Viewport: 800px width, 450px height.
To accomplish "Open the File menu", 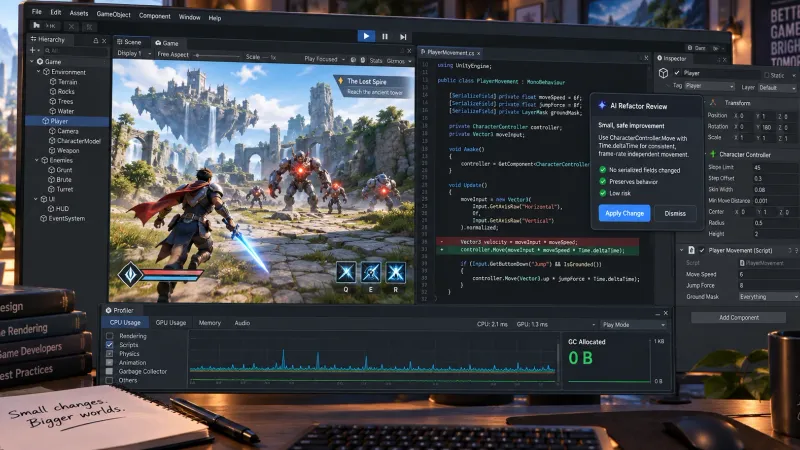I will pyautogui.click(x=36, y=11).
